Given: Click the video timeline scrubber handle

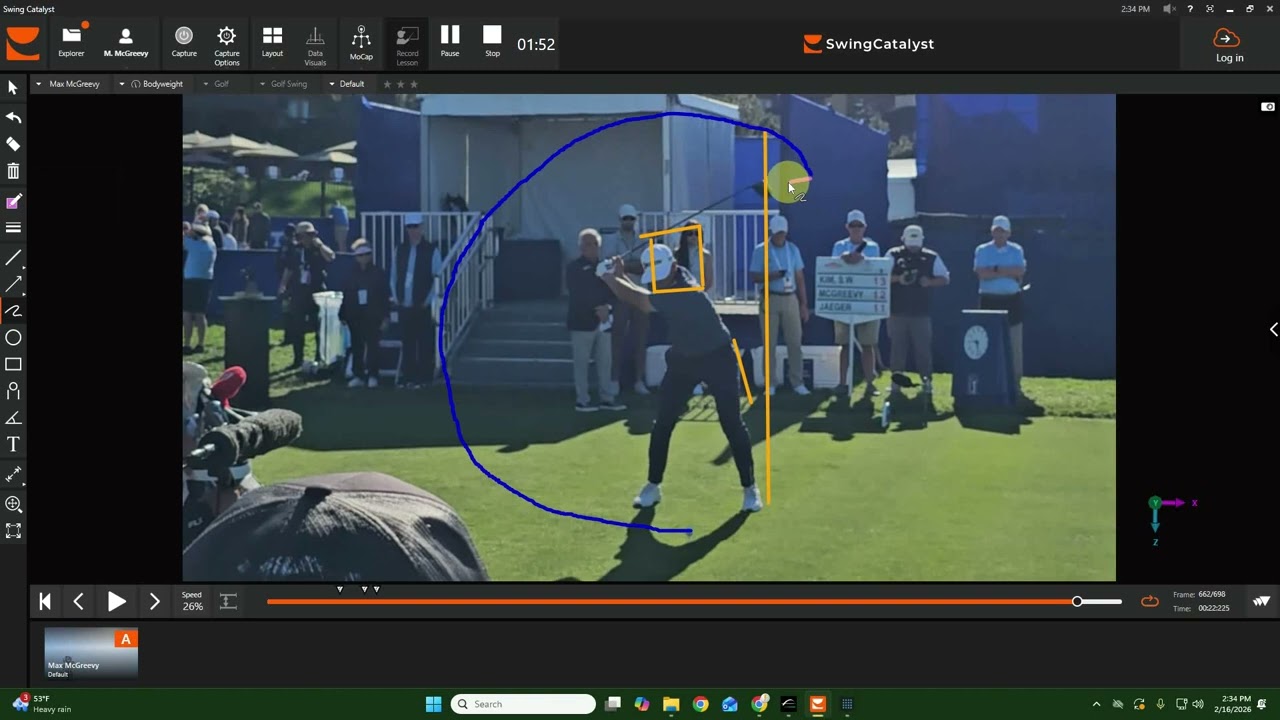Looking at the screenshot, I should 1077,601.
